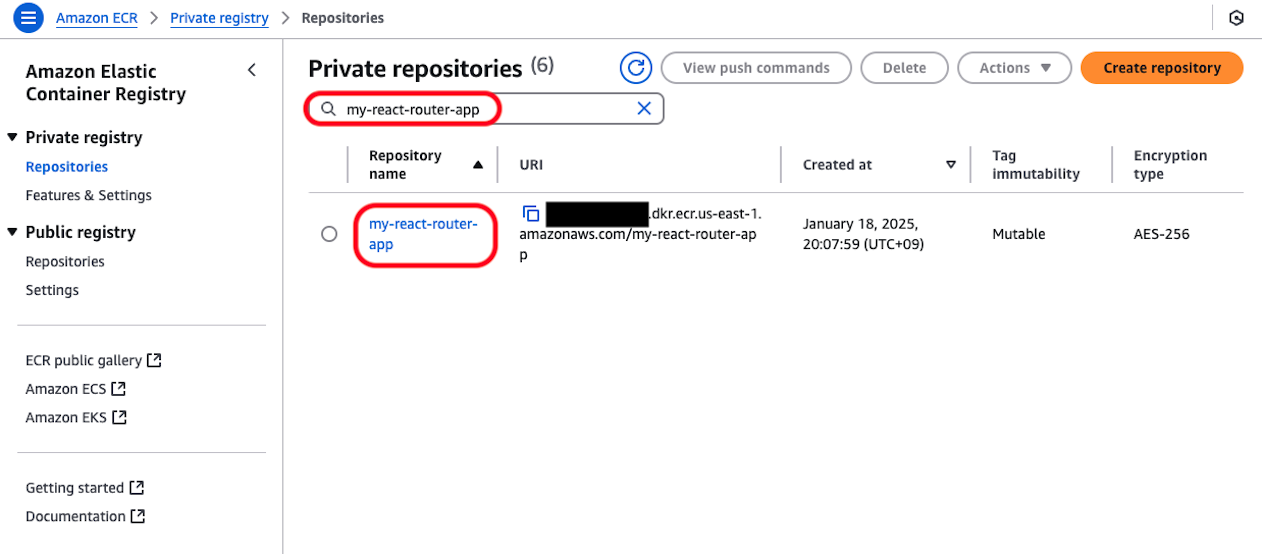The width and height of the screenshot is (1262, 554).
Task: Open the Actions dropdown
Action: click(1015, 68)
